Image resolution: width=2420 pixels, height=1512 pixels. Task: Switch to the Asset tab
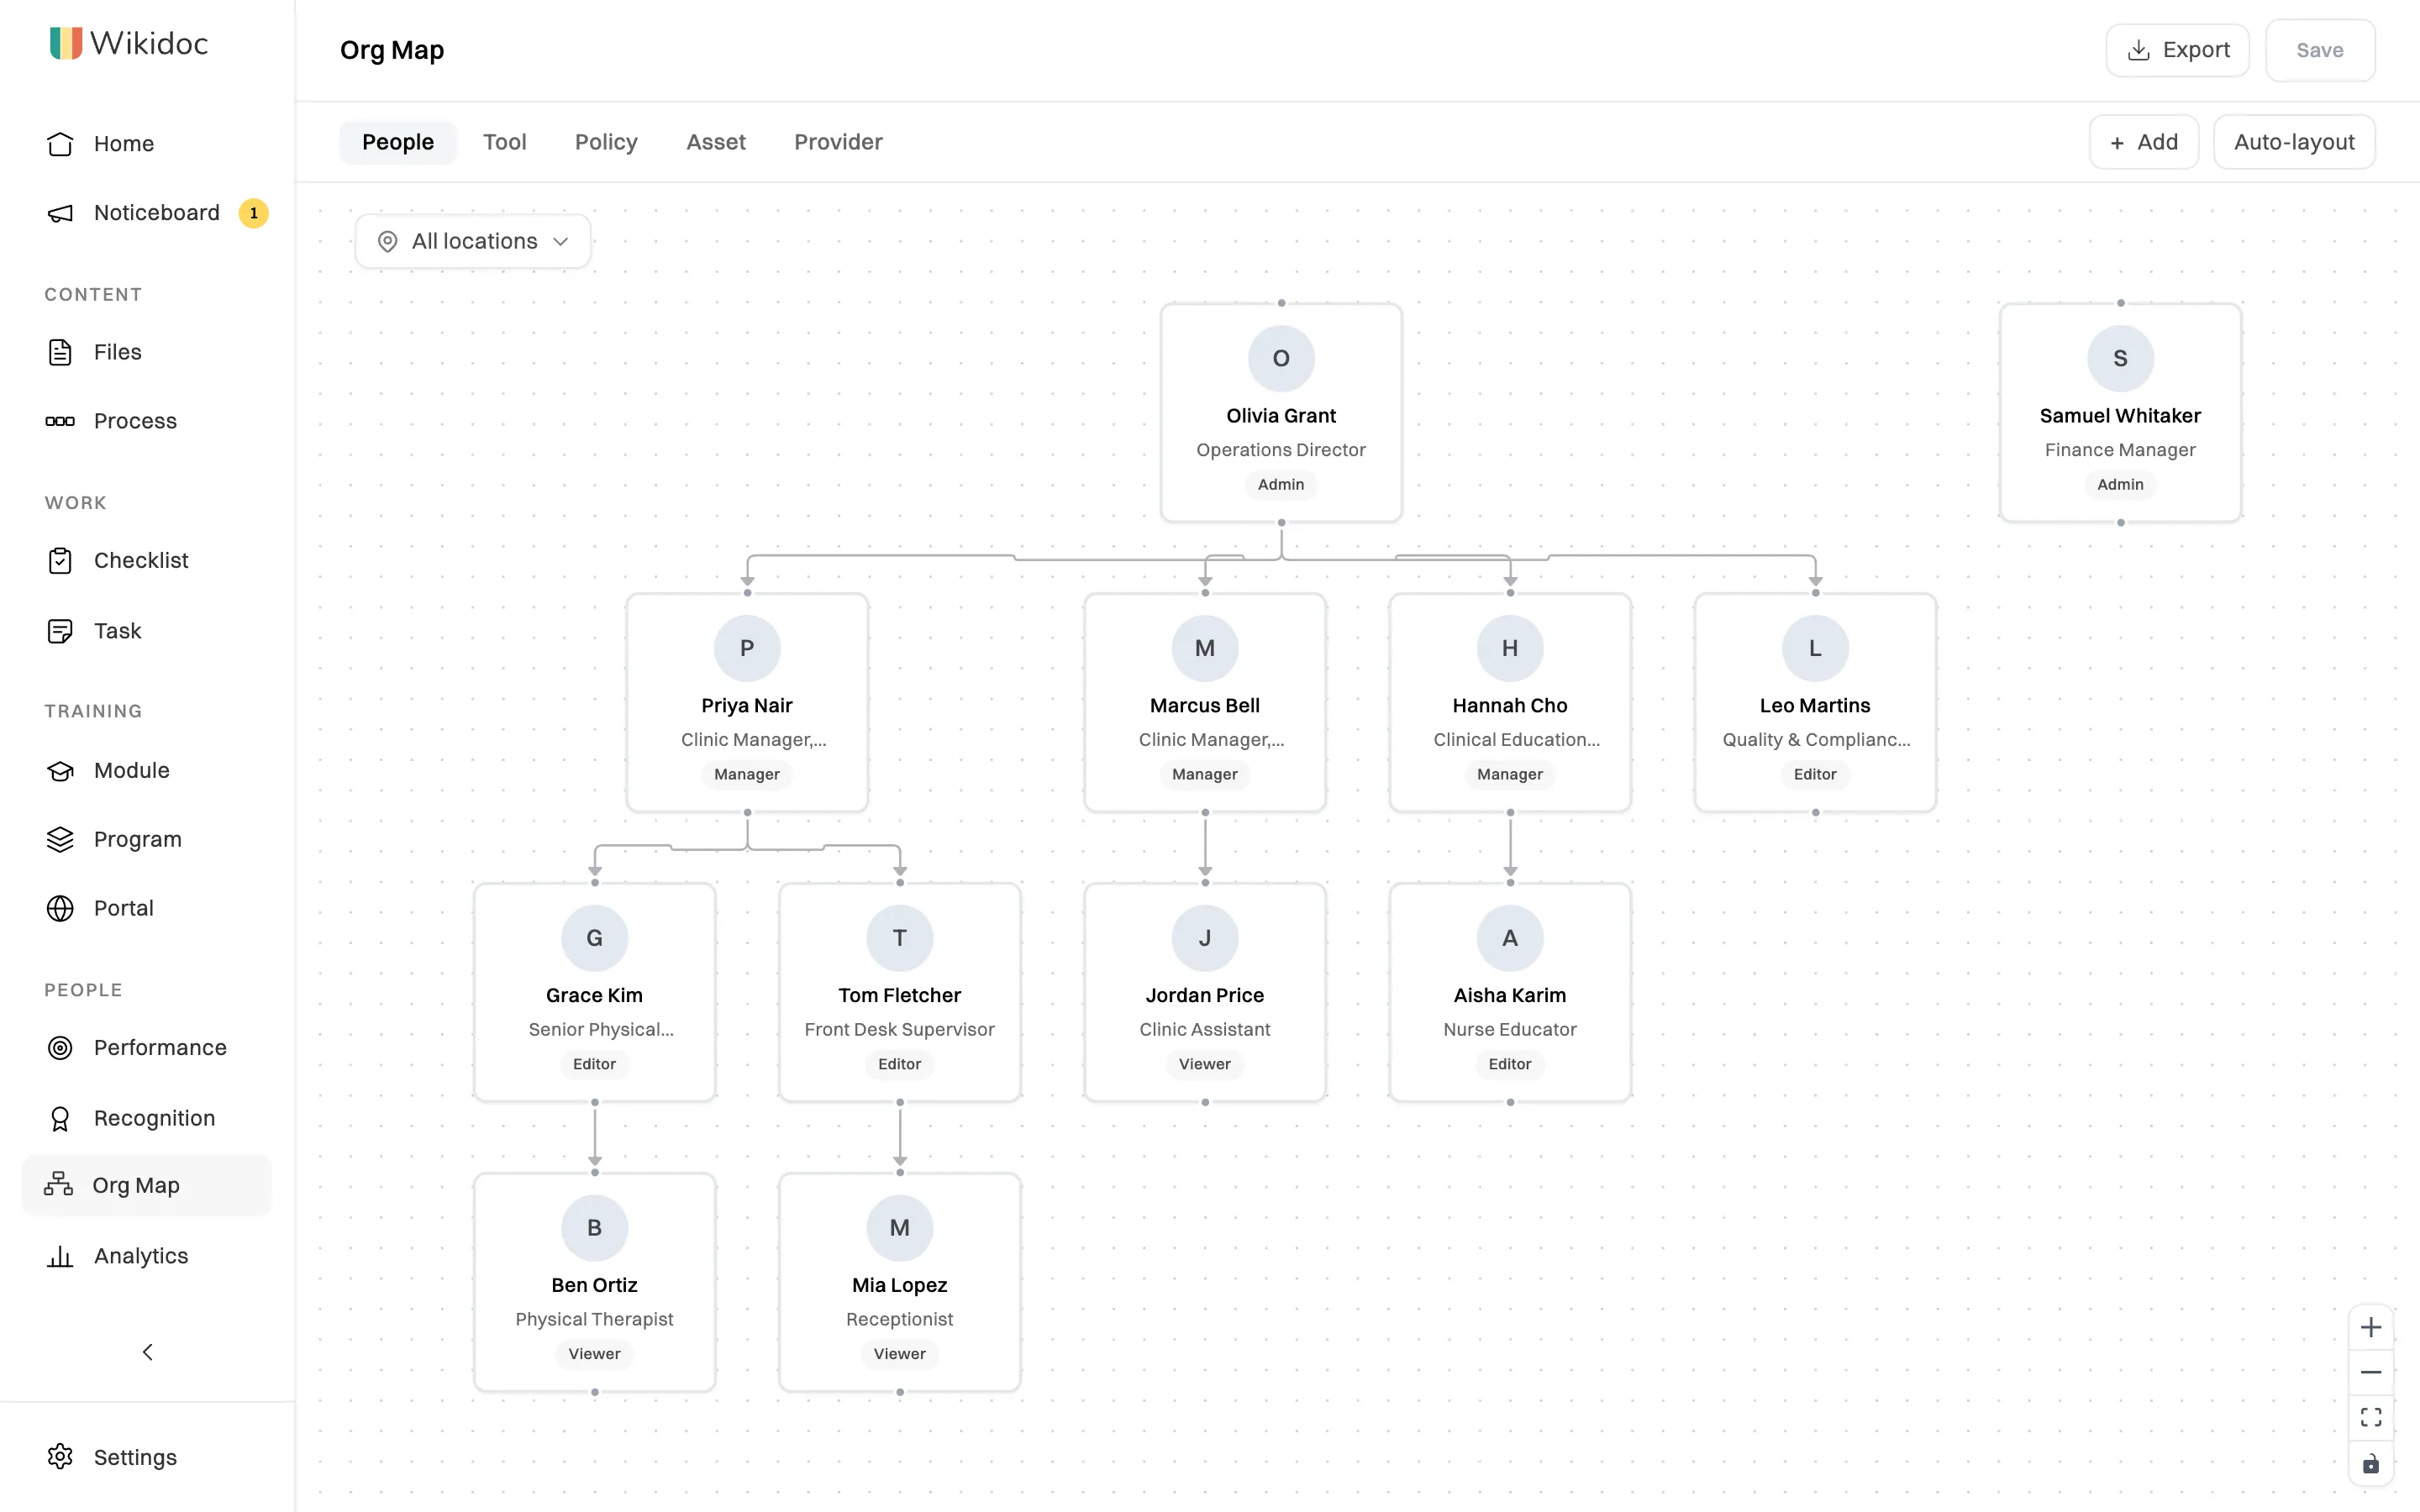click(716, 142)
